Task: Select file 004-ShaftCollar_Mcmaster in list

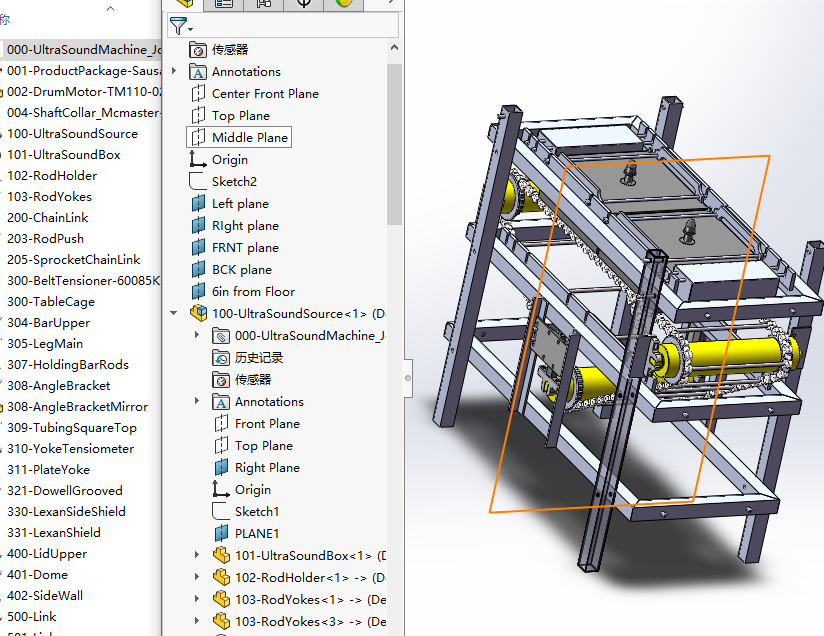Action: pyautogui.click(x=83, y=113)
